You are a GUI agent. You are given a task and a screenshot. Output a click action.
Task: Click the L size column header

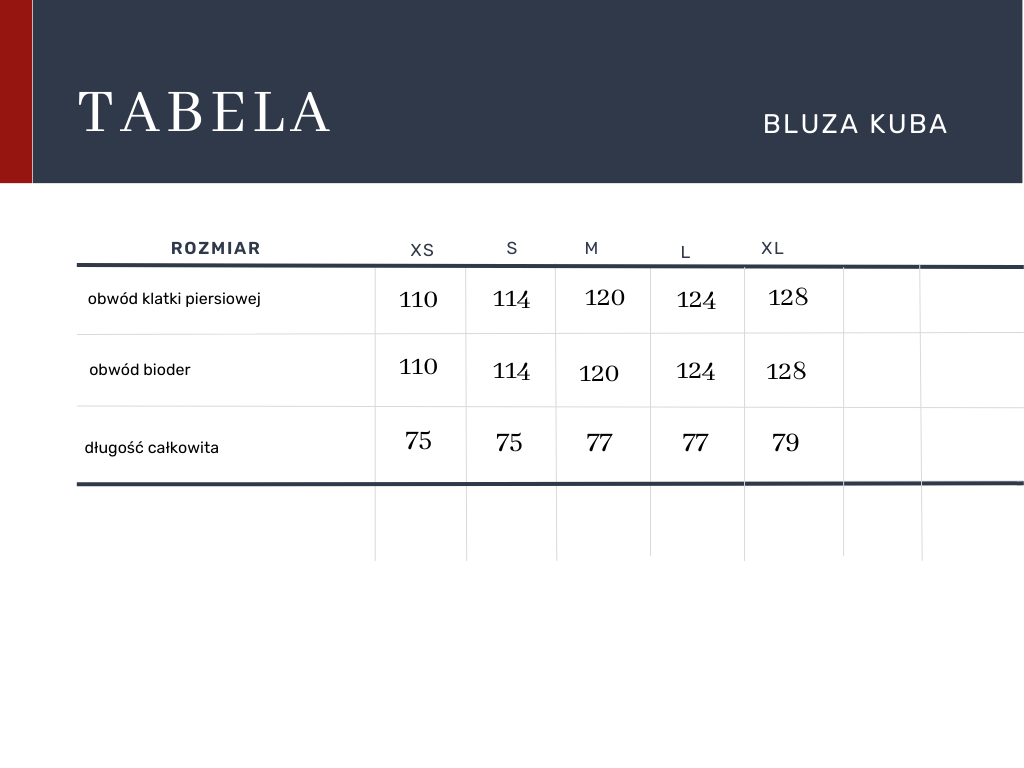pos(685,252)
